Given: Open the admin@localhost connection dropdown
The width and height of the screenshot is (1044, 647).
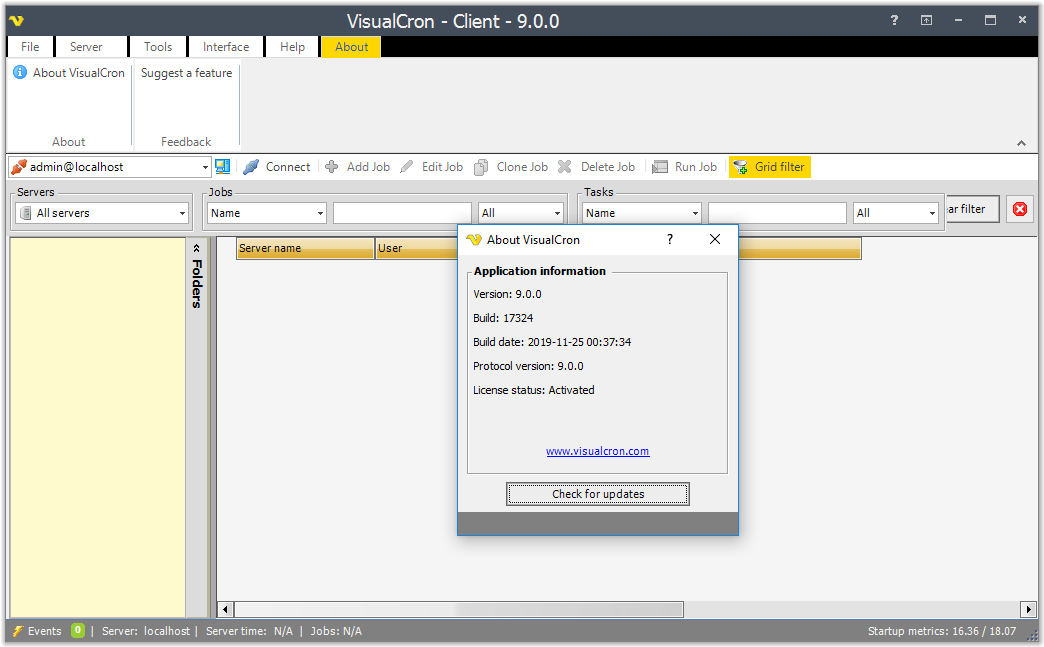Looking at the screenshot, I should (205, 167).
